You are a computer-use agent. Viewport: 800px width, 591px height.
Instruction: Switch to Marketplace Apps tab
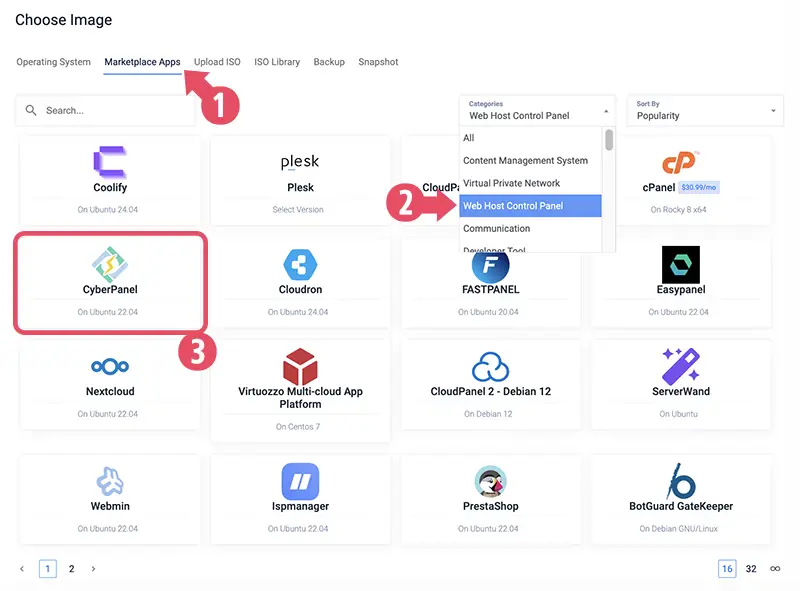coord(142,62)
